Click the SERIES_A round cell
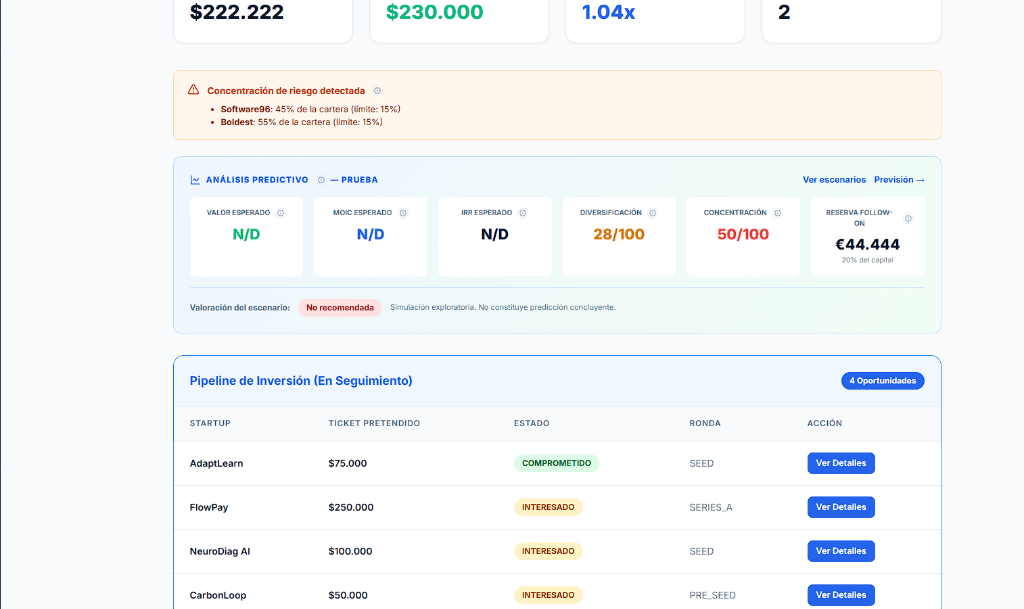 tap(711, 507)
